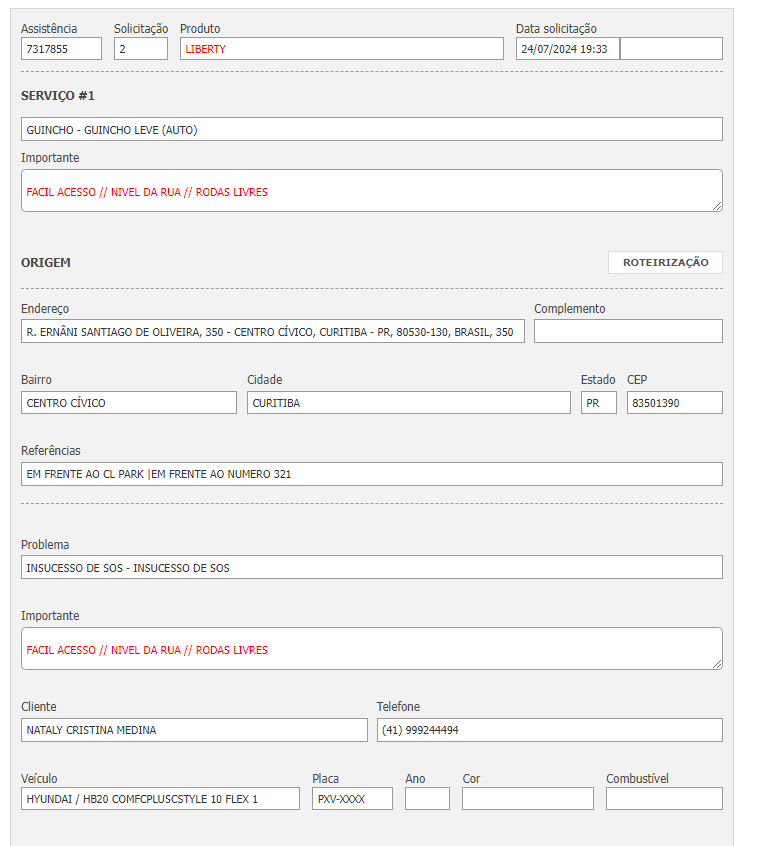Click the Estado field containing PR

click(x=598, y=403)
